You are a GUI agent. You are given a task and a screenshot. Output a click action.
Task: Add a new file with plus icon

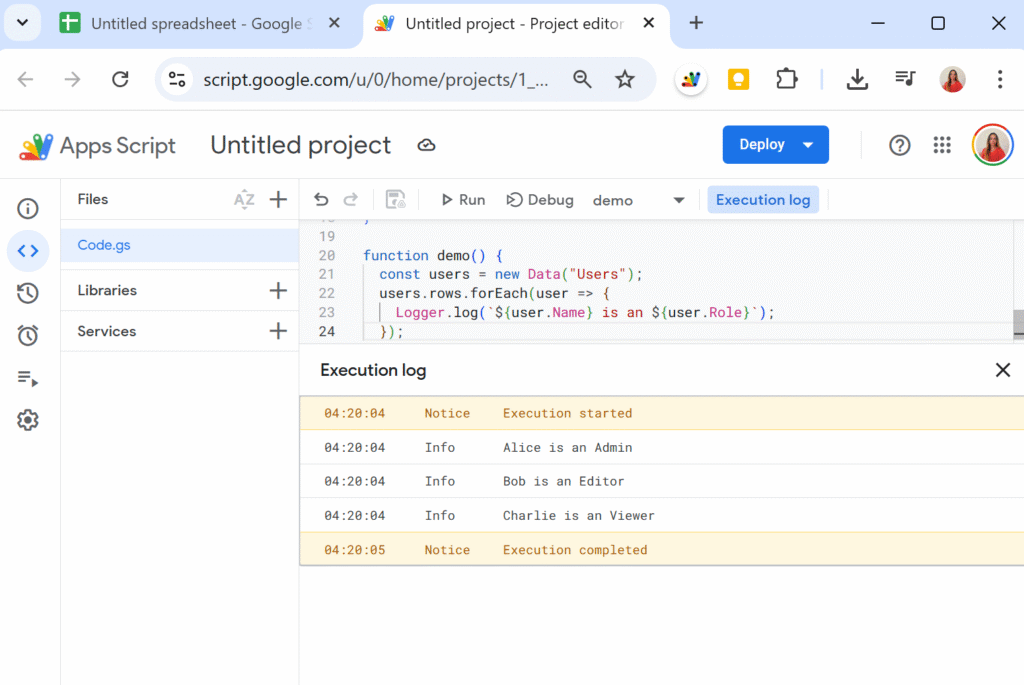278,199
